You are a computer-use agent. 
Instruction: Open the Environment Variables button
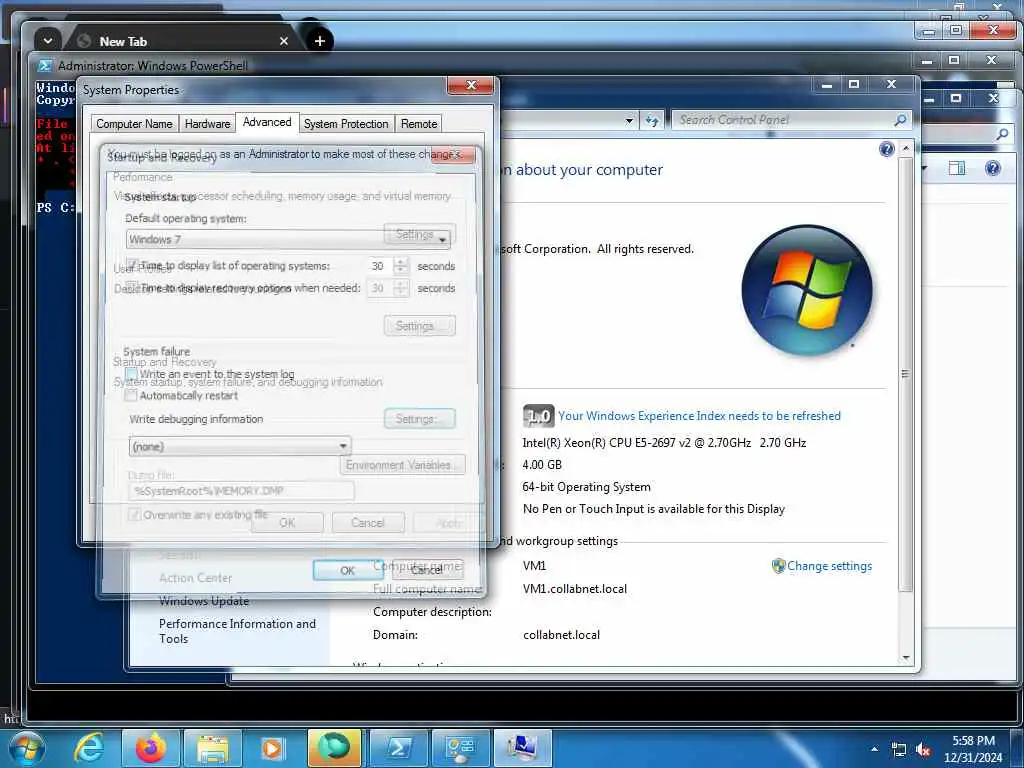tap(402, 465)
